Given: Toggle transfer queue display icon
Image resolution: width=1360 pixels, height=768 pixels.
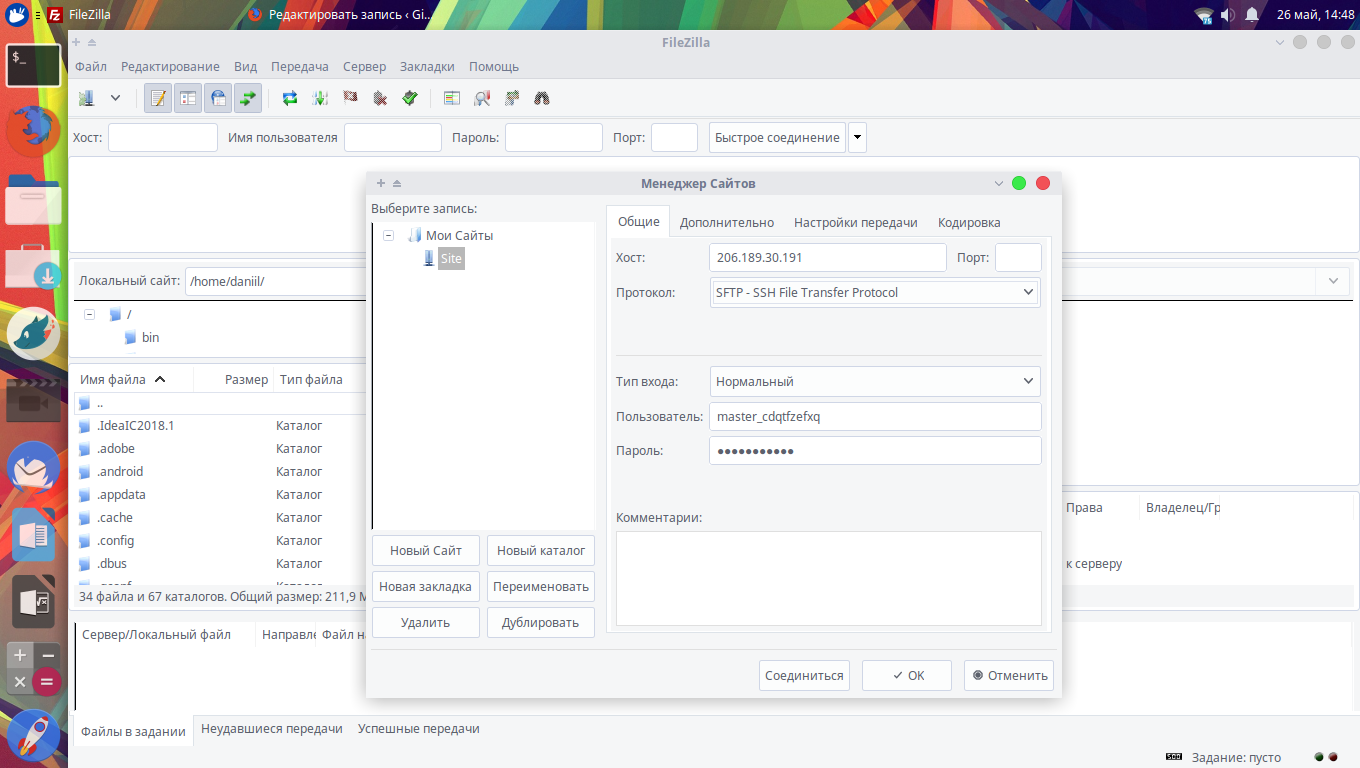Looking at the screenshot, I should [248, 98].
